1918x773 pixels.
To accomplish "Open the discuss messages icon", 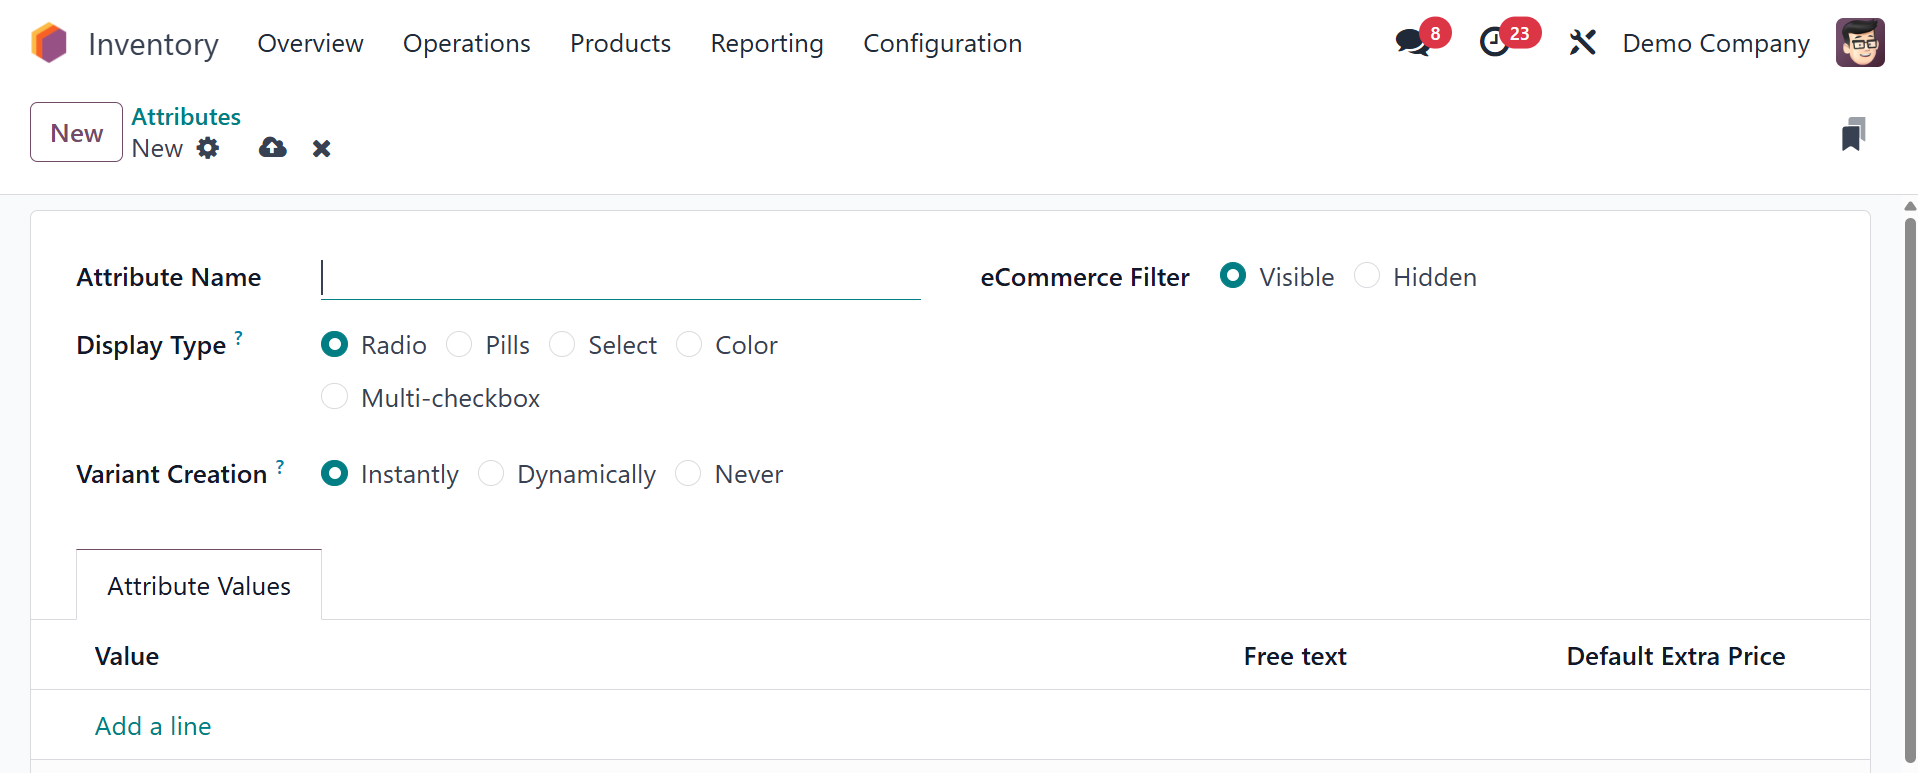I will (1412, 43).
